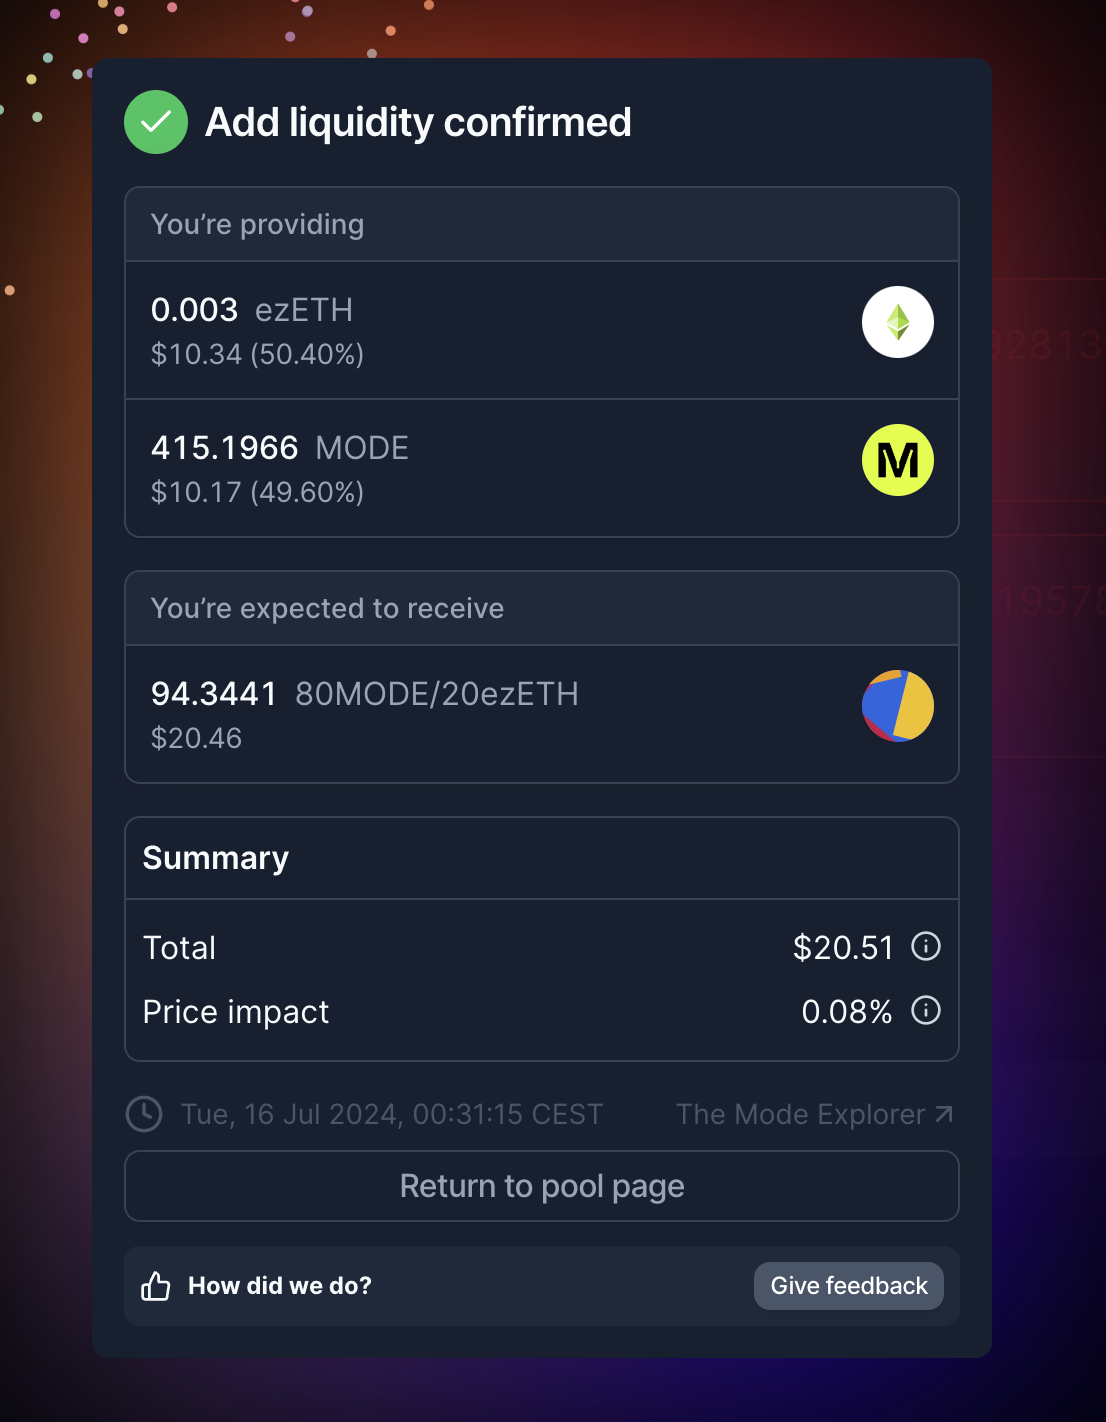Click the transaction date and time text
The image size is (1106, 1422).
[392, 1114]
